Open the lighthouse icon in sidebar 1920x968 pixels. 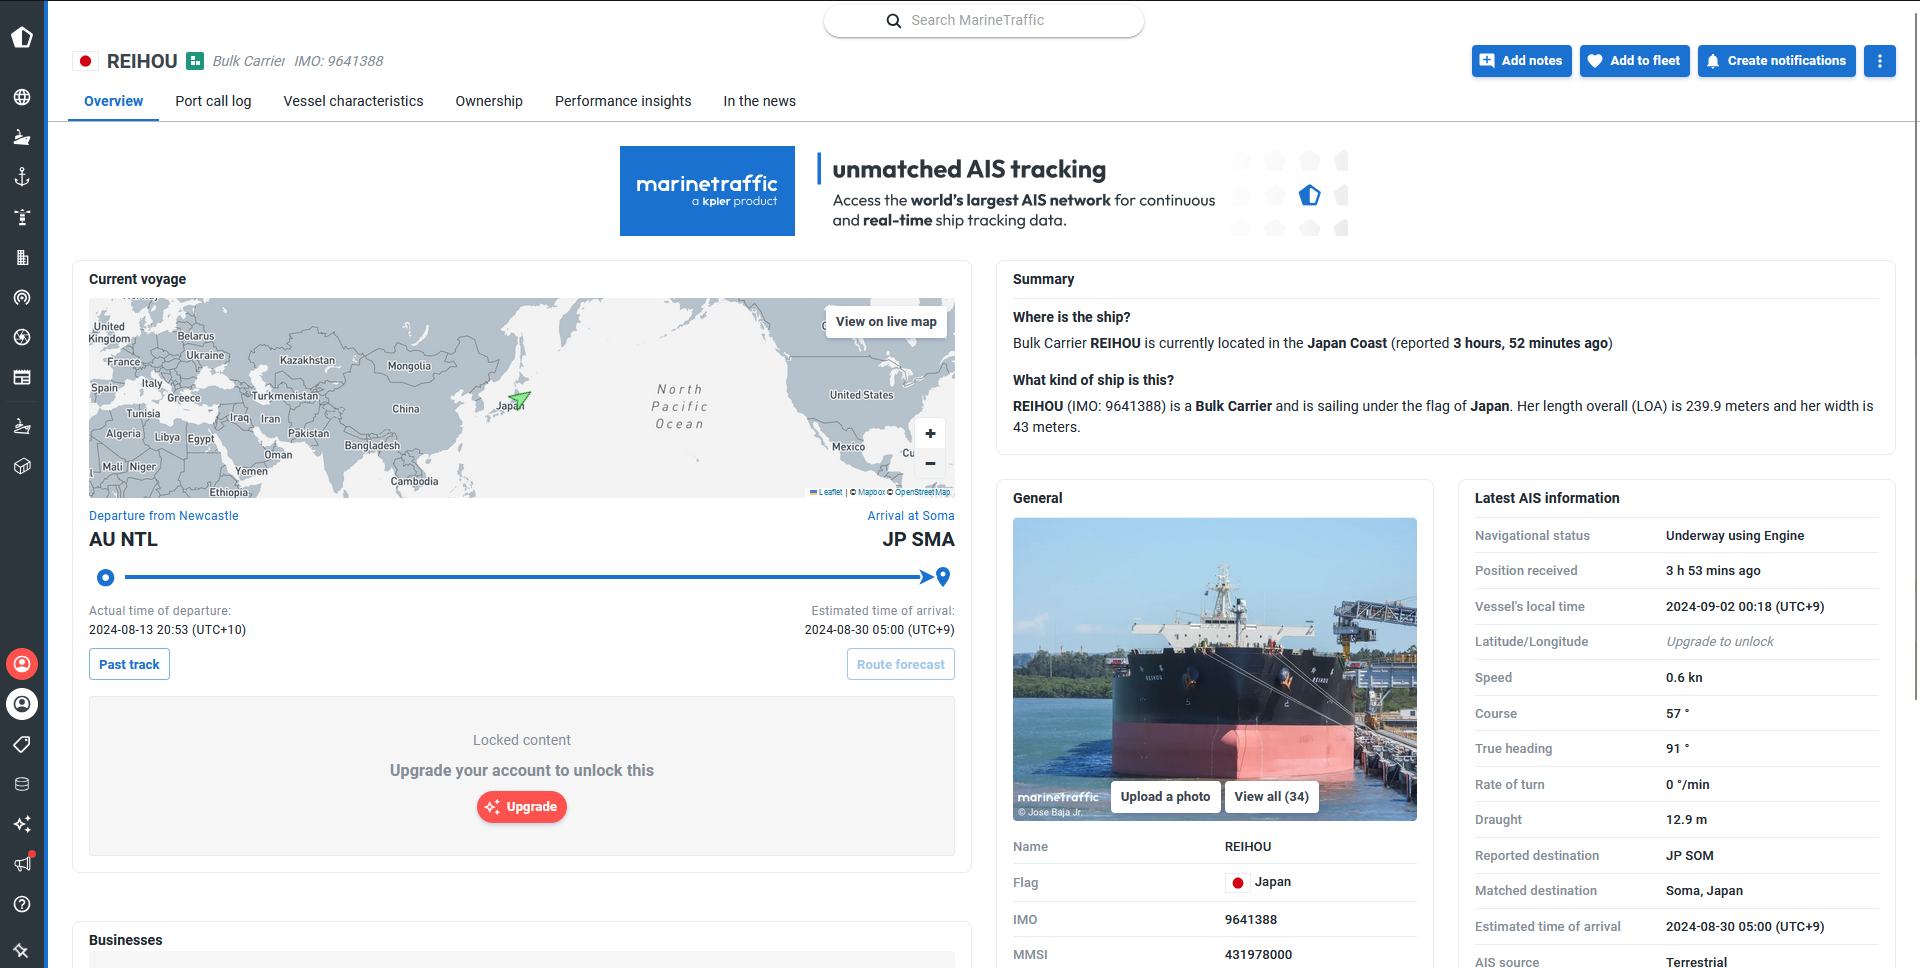point(22,217)
